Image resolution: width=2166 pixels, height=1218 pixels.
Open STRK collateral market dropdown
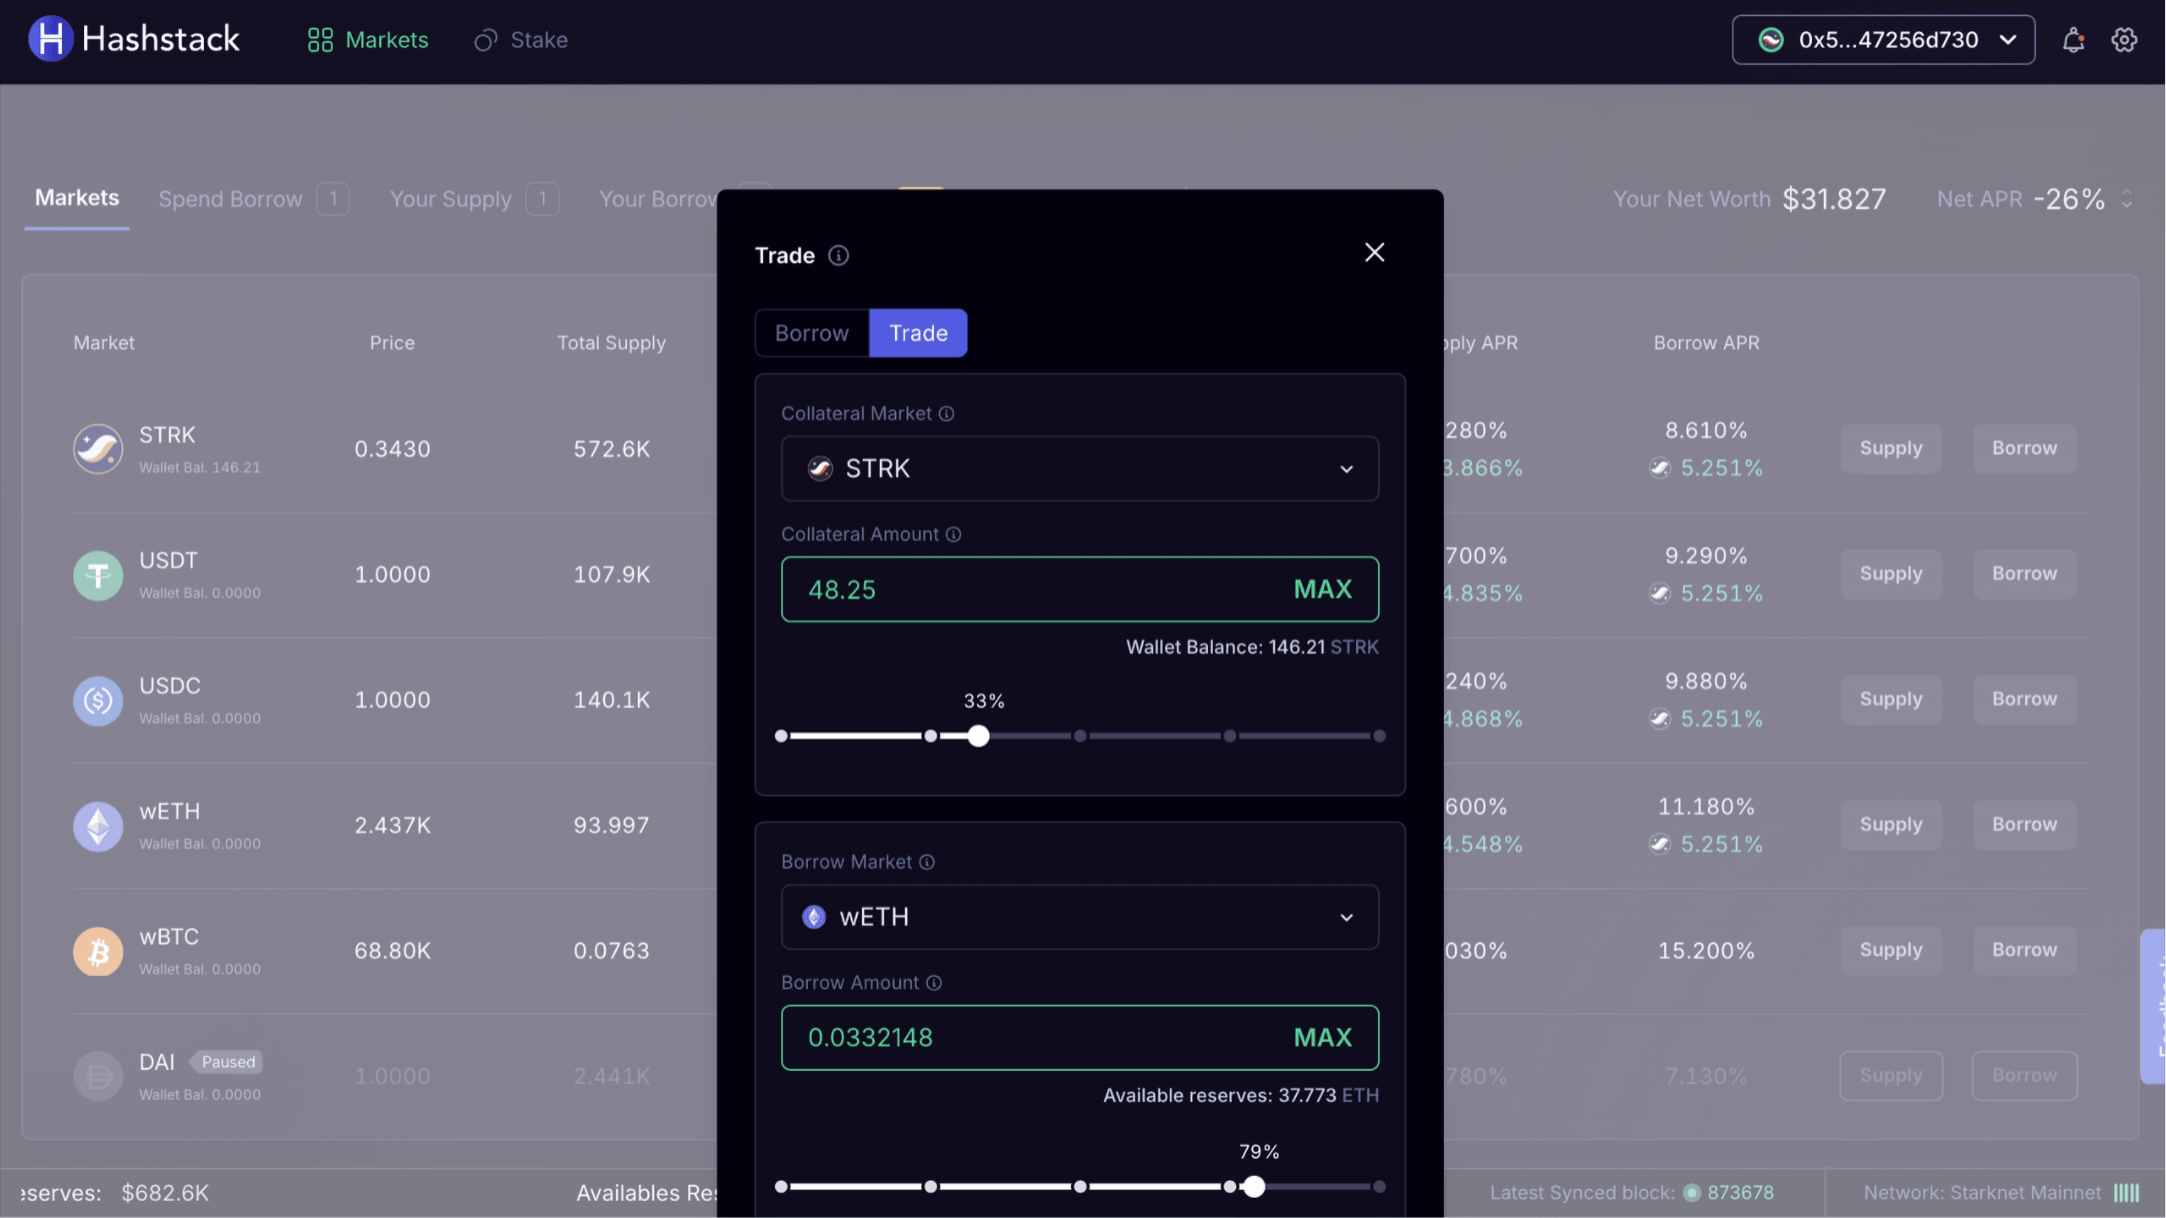click(x=1079, y=468)
